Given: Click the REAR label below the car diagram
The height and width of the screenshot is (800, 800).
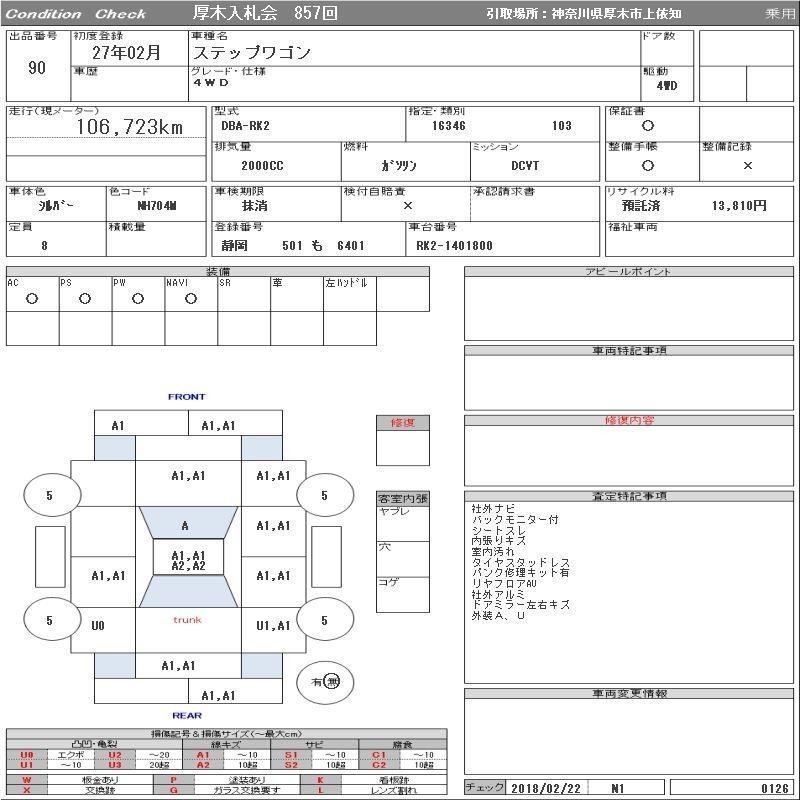Looking at the screenshot, I should coord(187,715).
